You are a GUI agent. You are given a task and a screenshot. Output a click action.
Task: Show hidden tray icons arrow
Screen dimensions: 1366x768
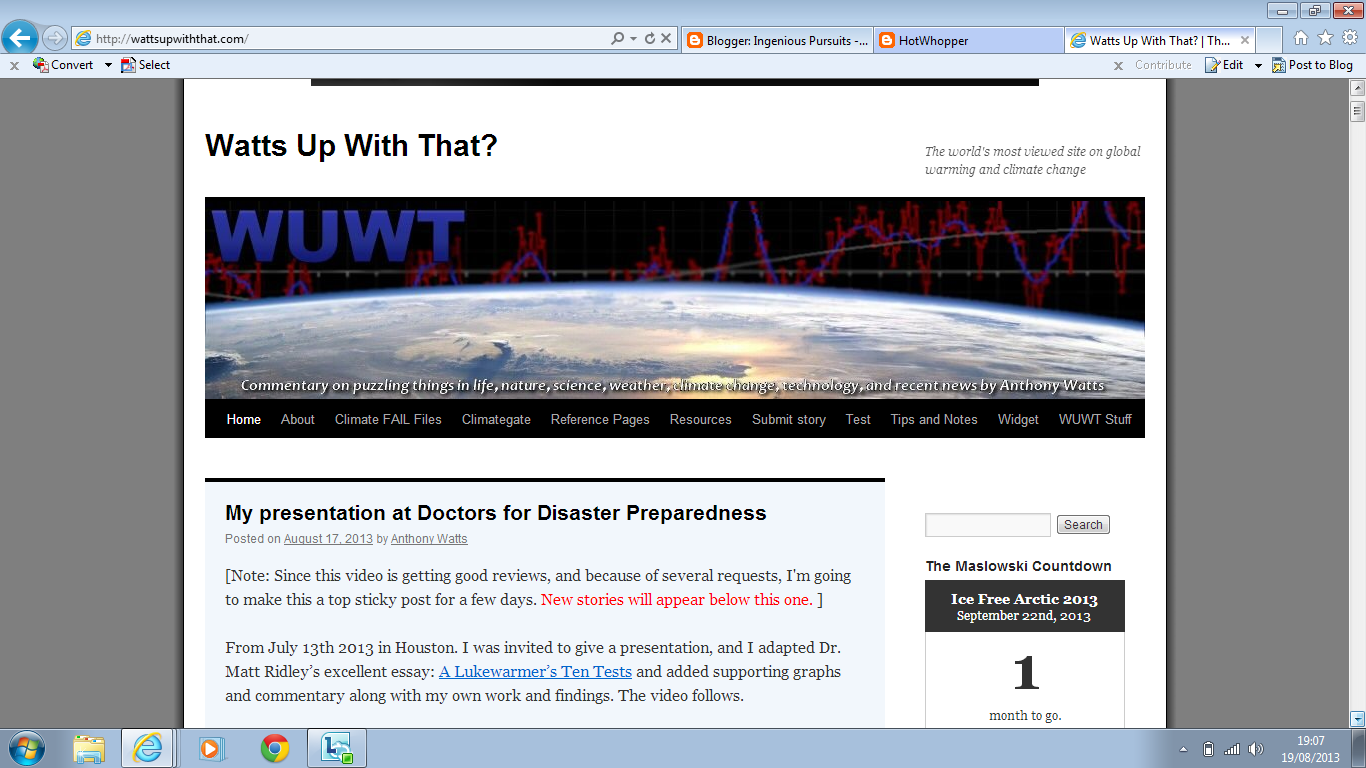coord(1184,749)
